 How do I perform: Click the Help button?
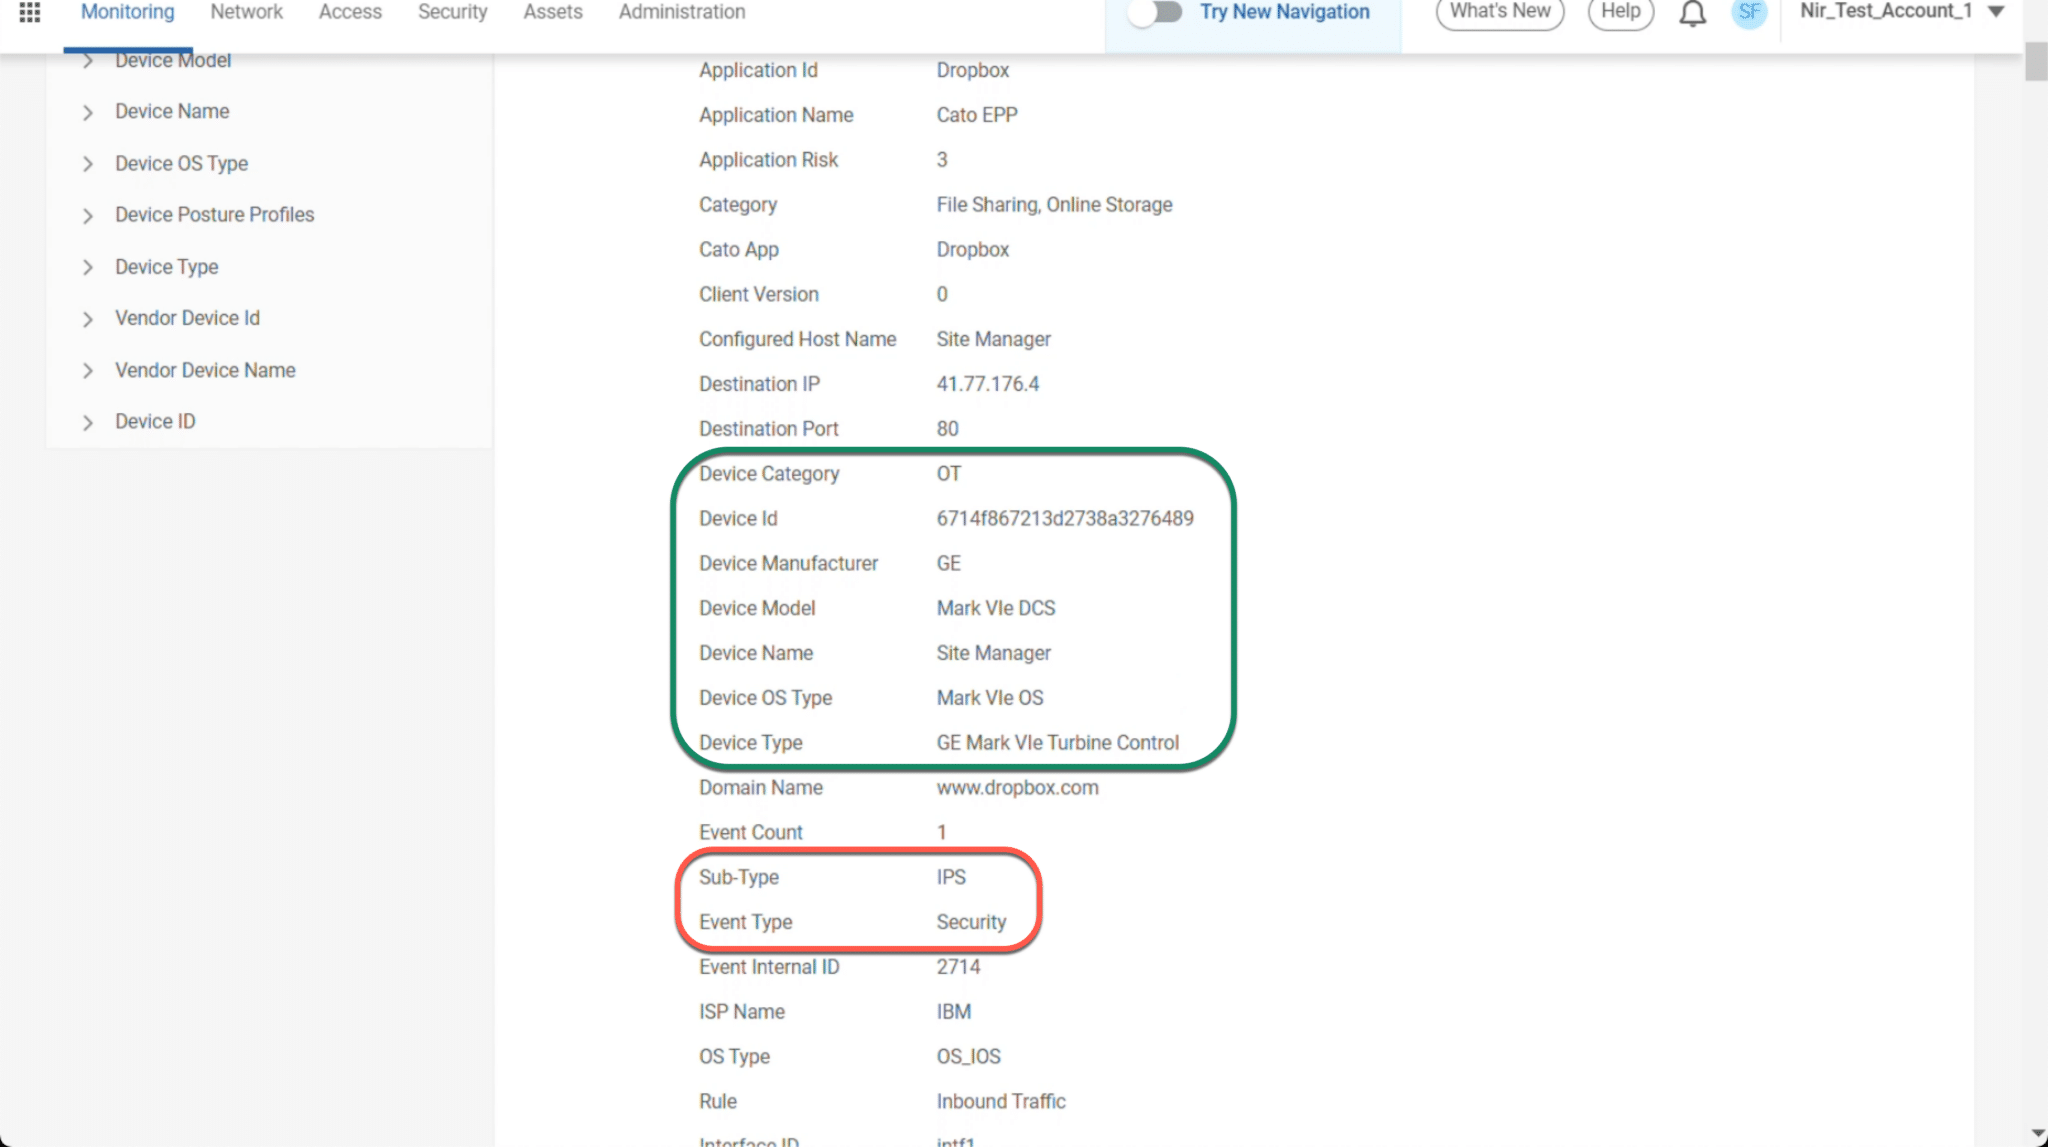click(1620, 12)
